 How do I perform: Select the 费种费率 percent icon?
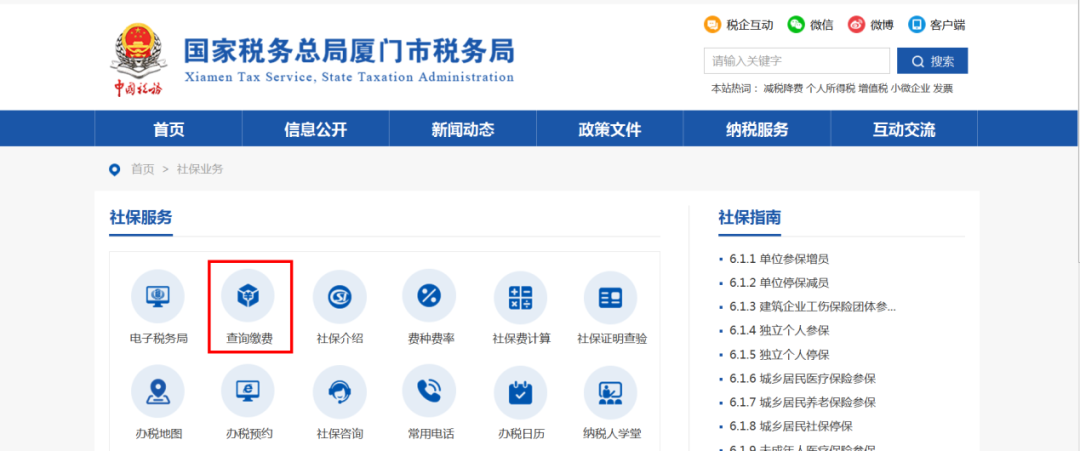pyautogui.click(x=429, y=296)
